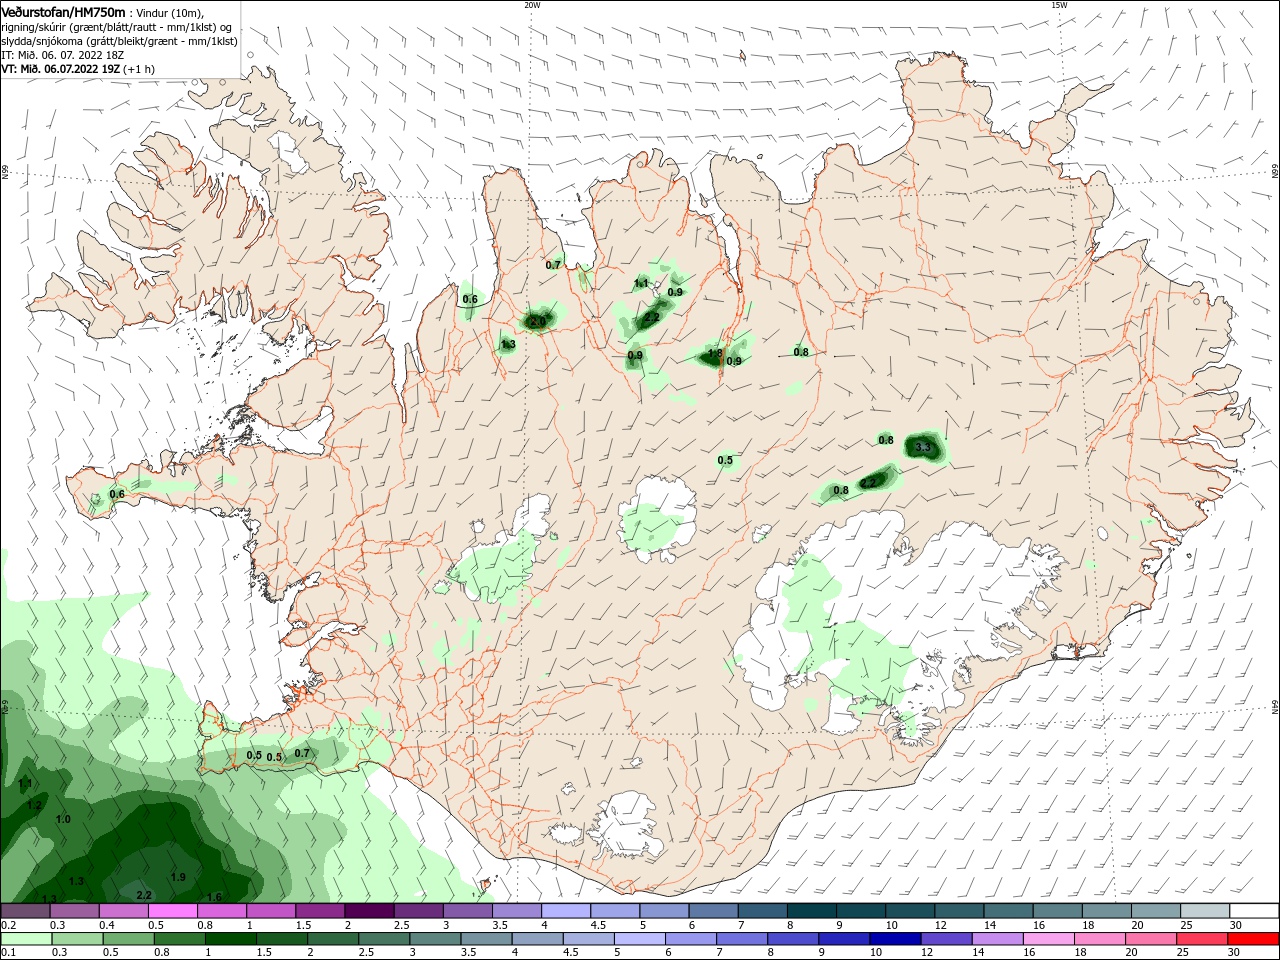Viewport: 1280px width, 960px height.
Task: Select the bright pink 0.5–0.8 upper legend swatch
Action: [x=173, y=911]
